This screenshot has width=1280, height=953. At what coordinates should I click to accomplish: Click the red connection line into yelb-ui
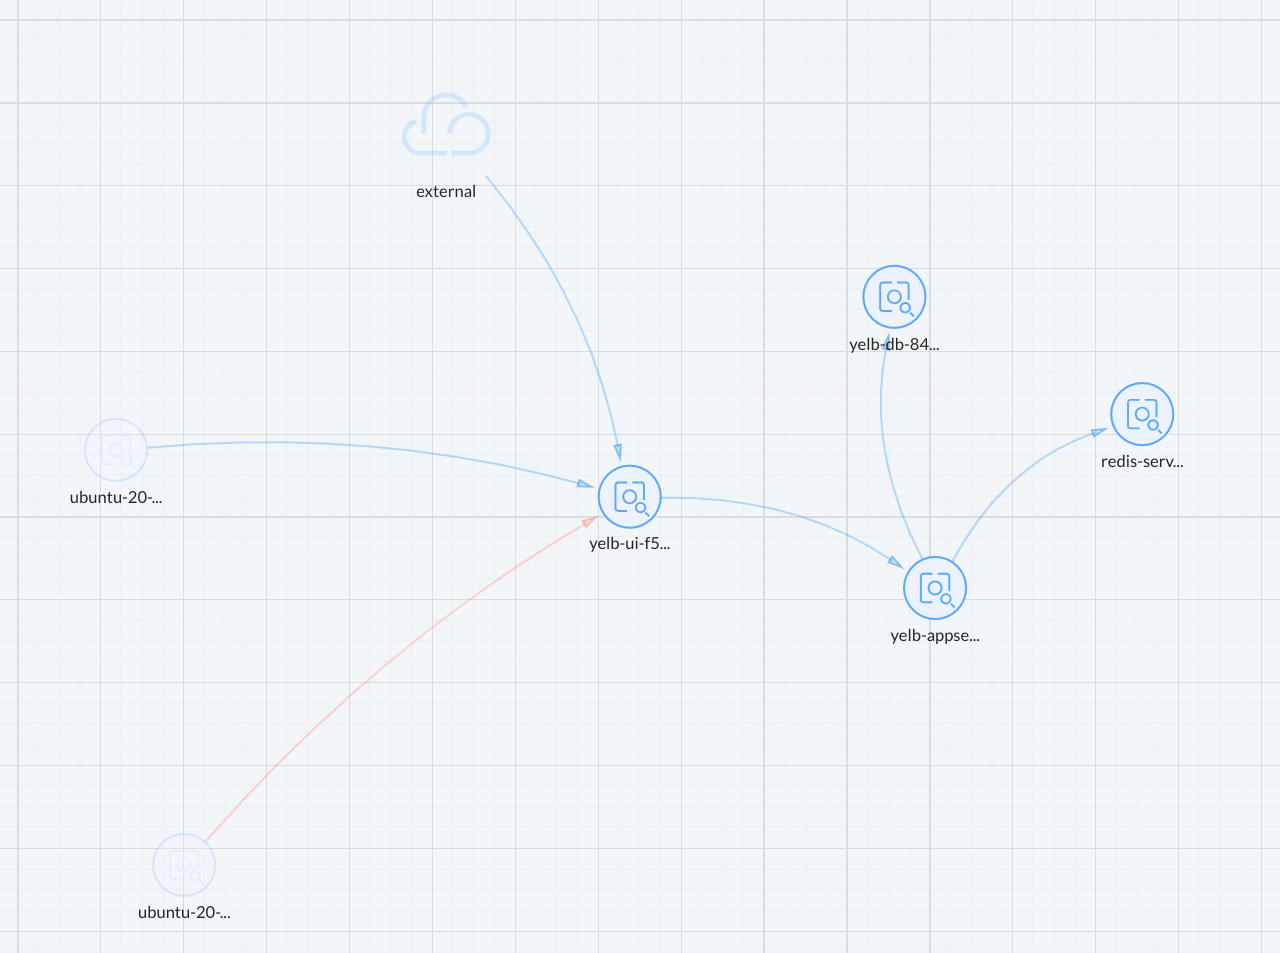coord(380,670)
